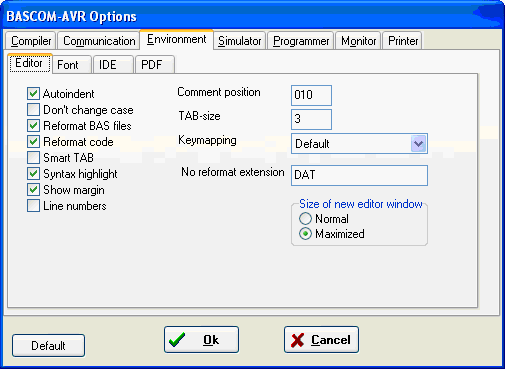Click the Cancel button
The image size is (505, 369).
321,340
